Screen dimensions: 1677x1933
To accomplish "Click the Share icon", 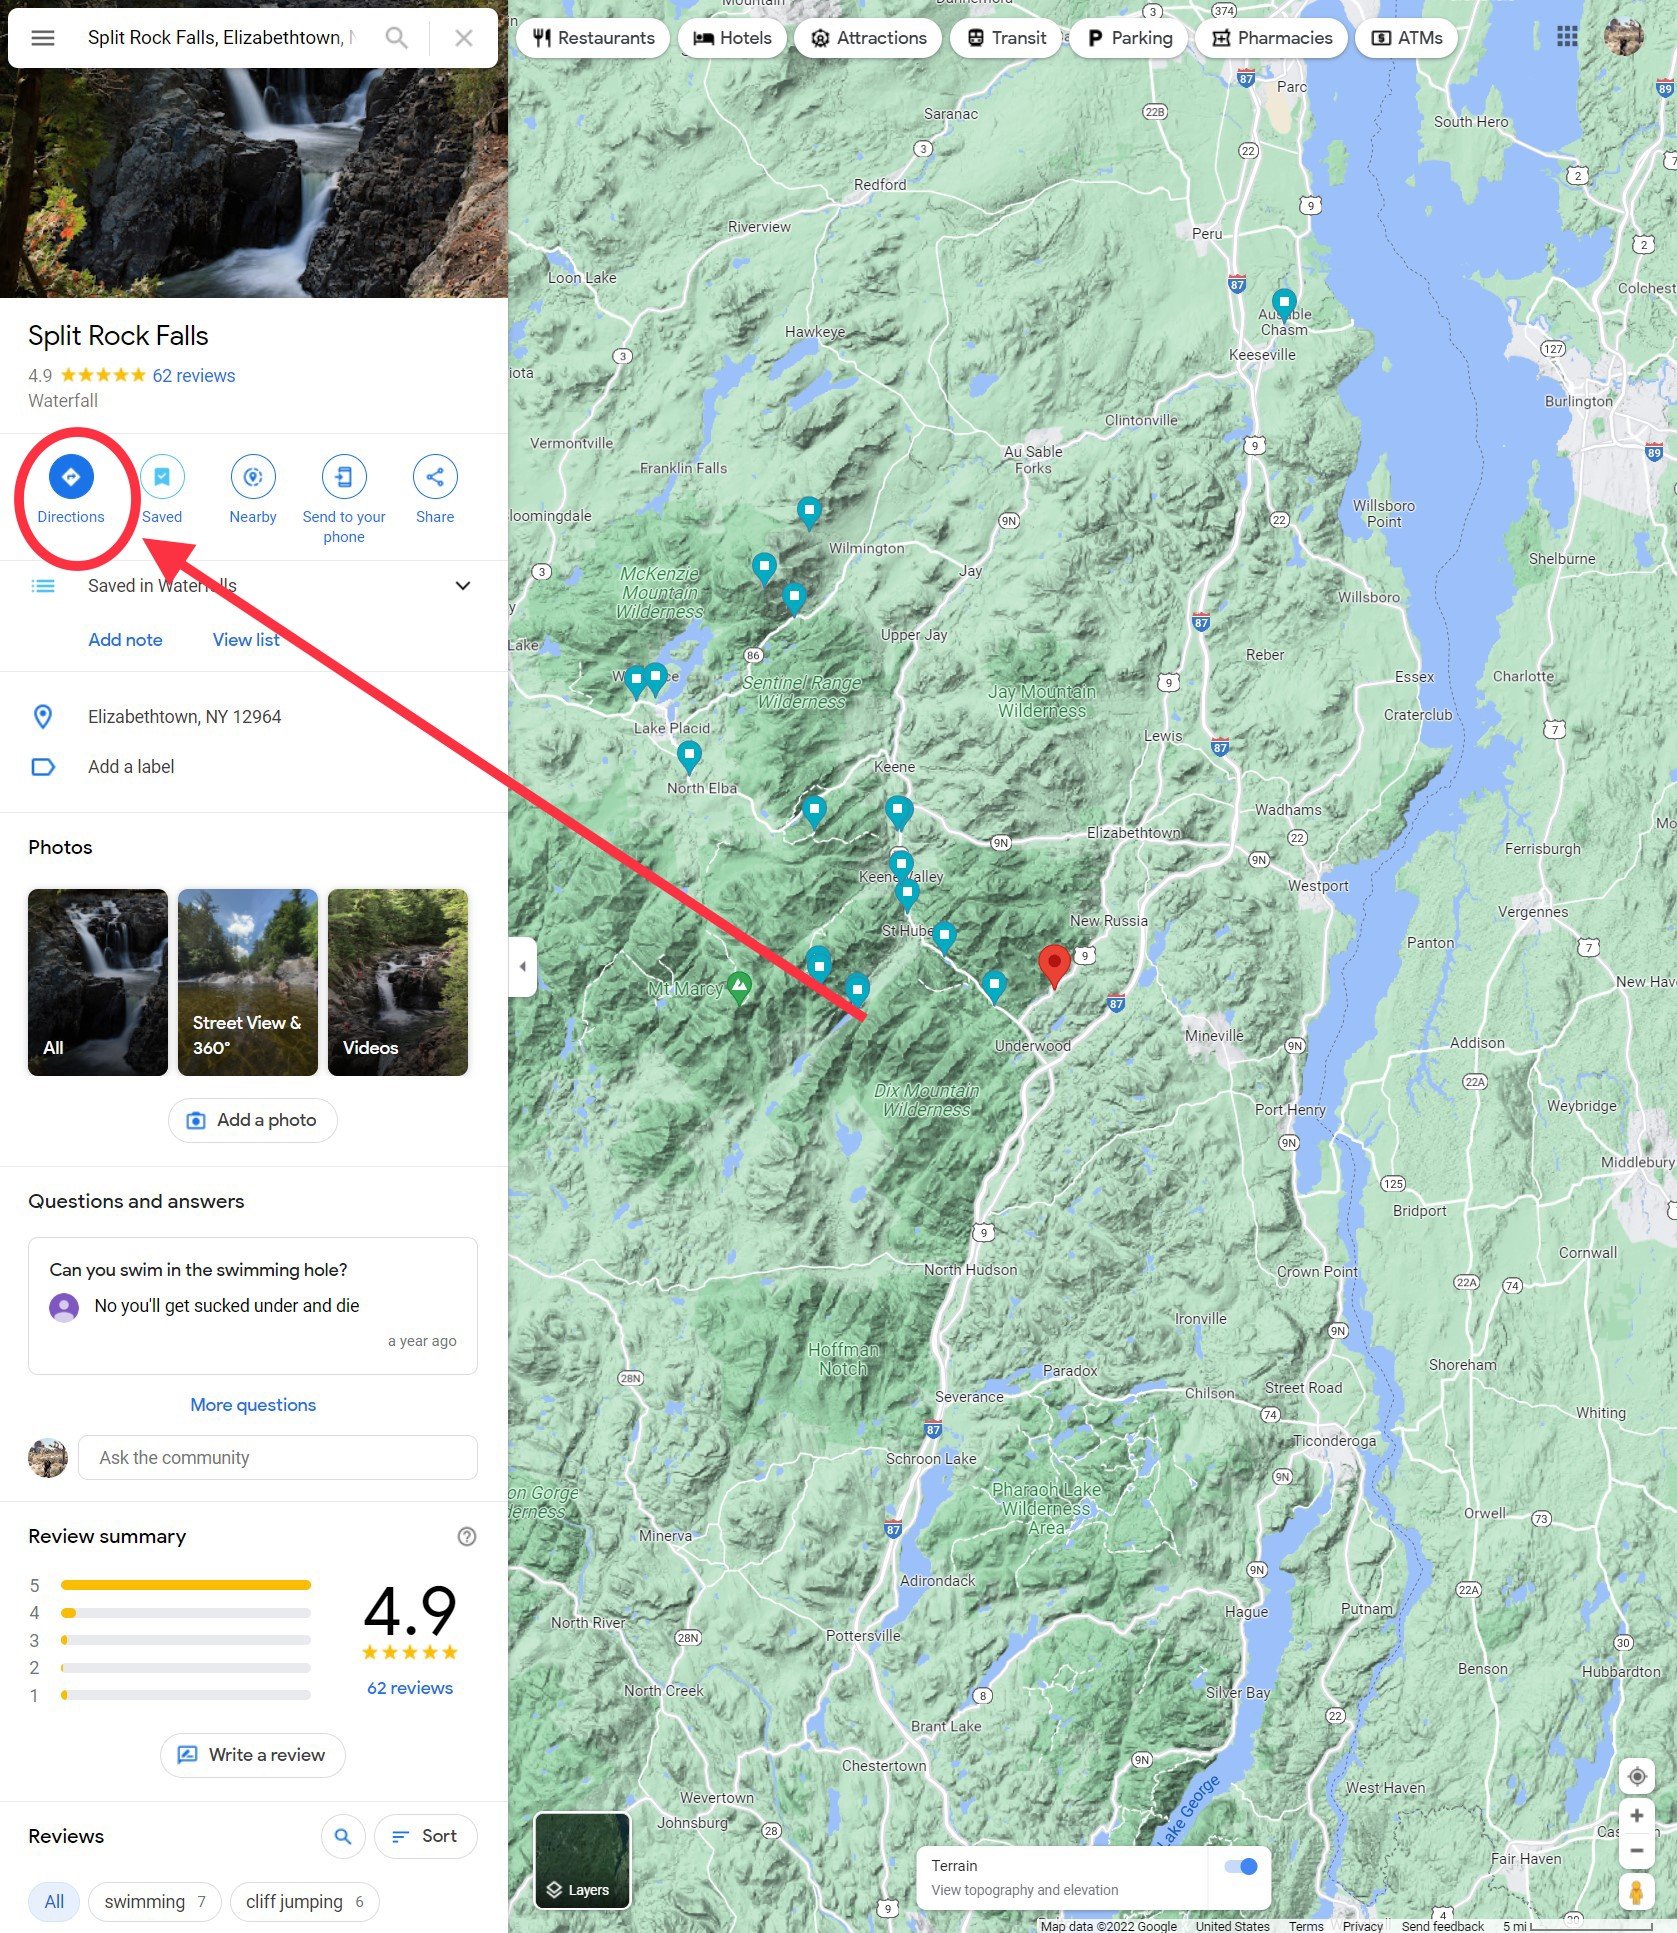I will 435,477.
